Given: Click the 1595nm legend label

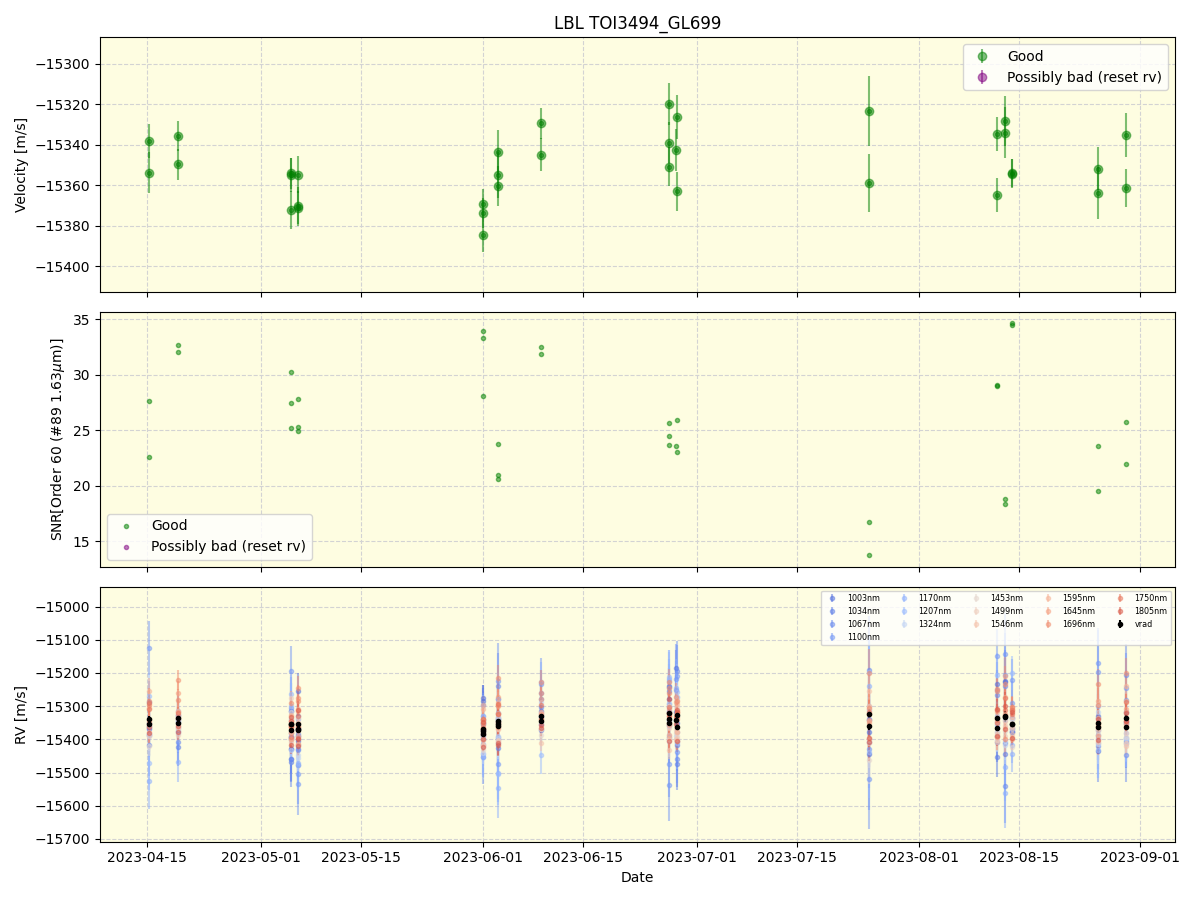Looking at the screenshot, I should tap(1079, 598).
